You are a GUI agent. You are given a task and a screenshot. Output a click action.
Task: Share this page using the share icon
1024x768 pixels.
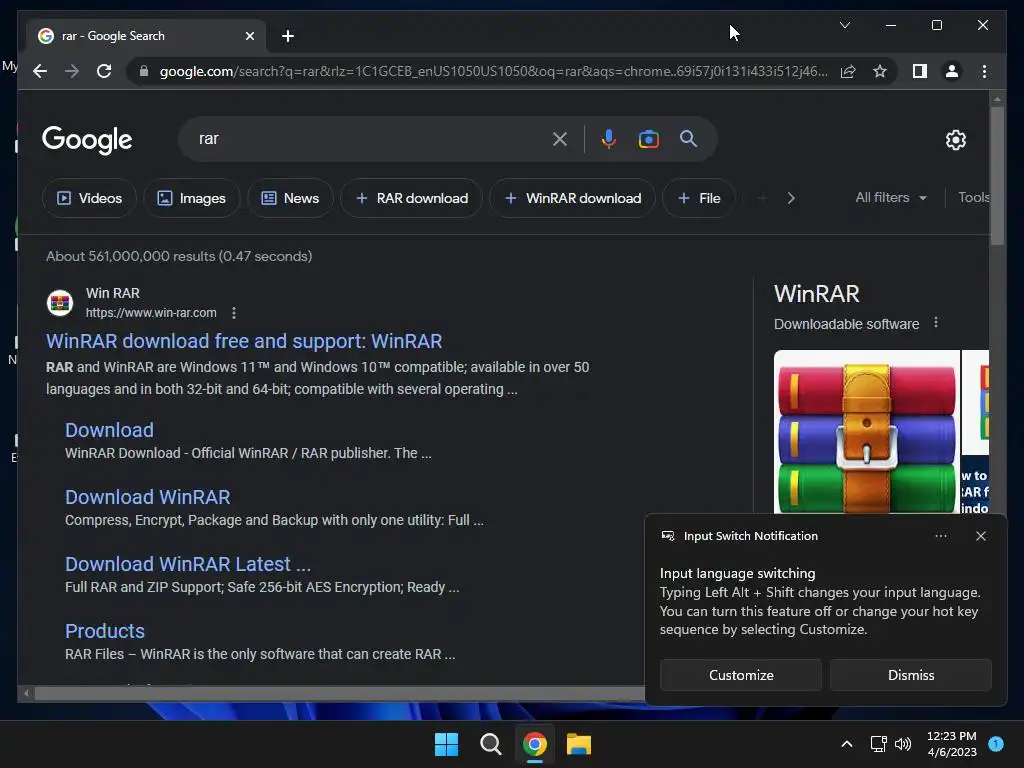pyautogui.click(x=848, y=71)
